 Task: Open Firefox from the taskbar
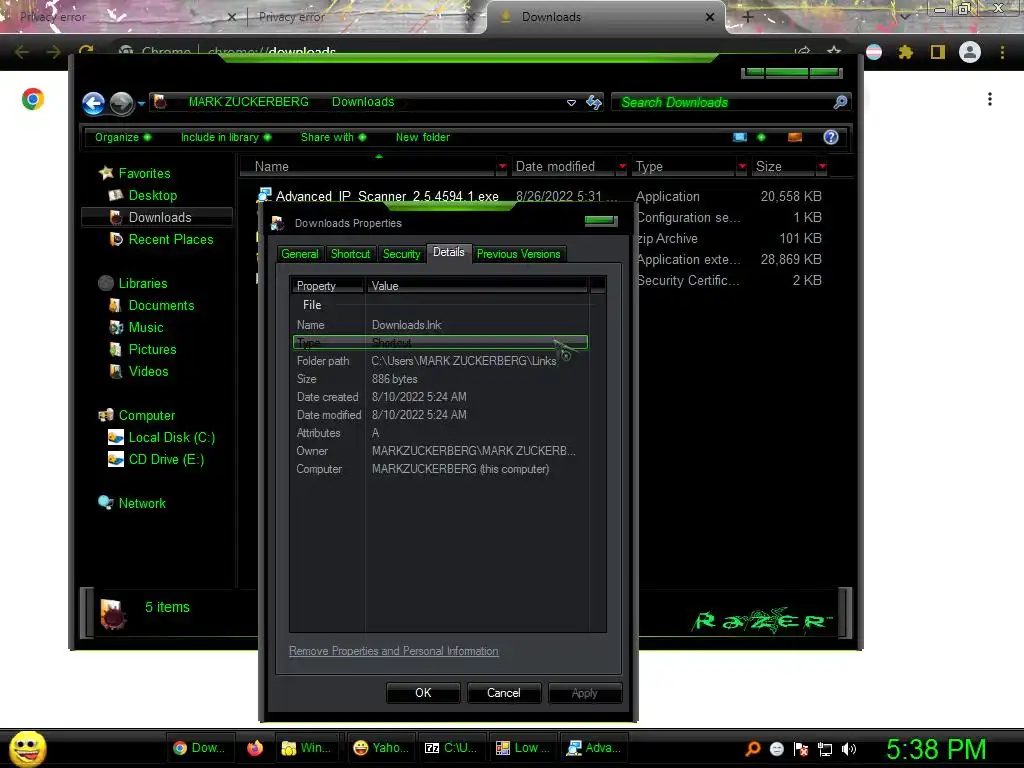click(x=255, y=748)
